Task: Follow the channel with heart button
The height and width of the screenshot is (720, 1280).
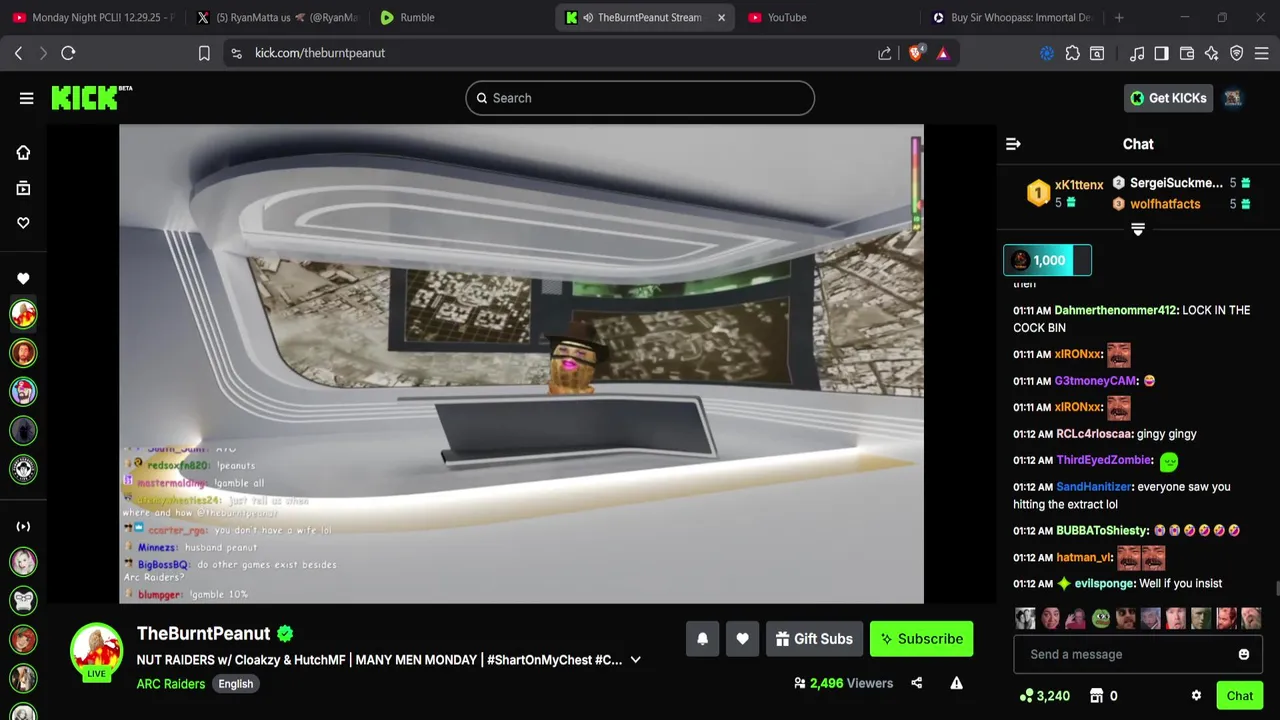Action: (742, 639)
